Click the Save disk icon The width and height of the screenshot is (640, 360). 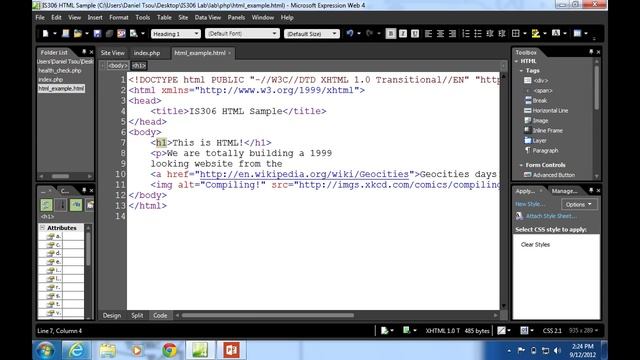coord(97,33)
